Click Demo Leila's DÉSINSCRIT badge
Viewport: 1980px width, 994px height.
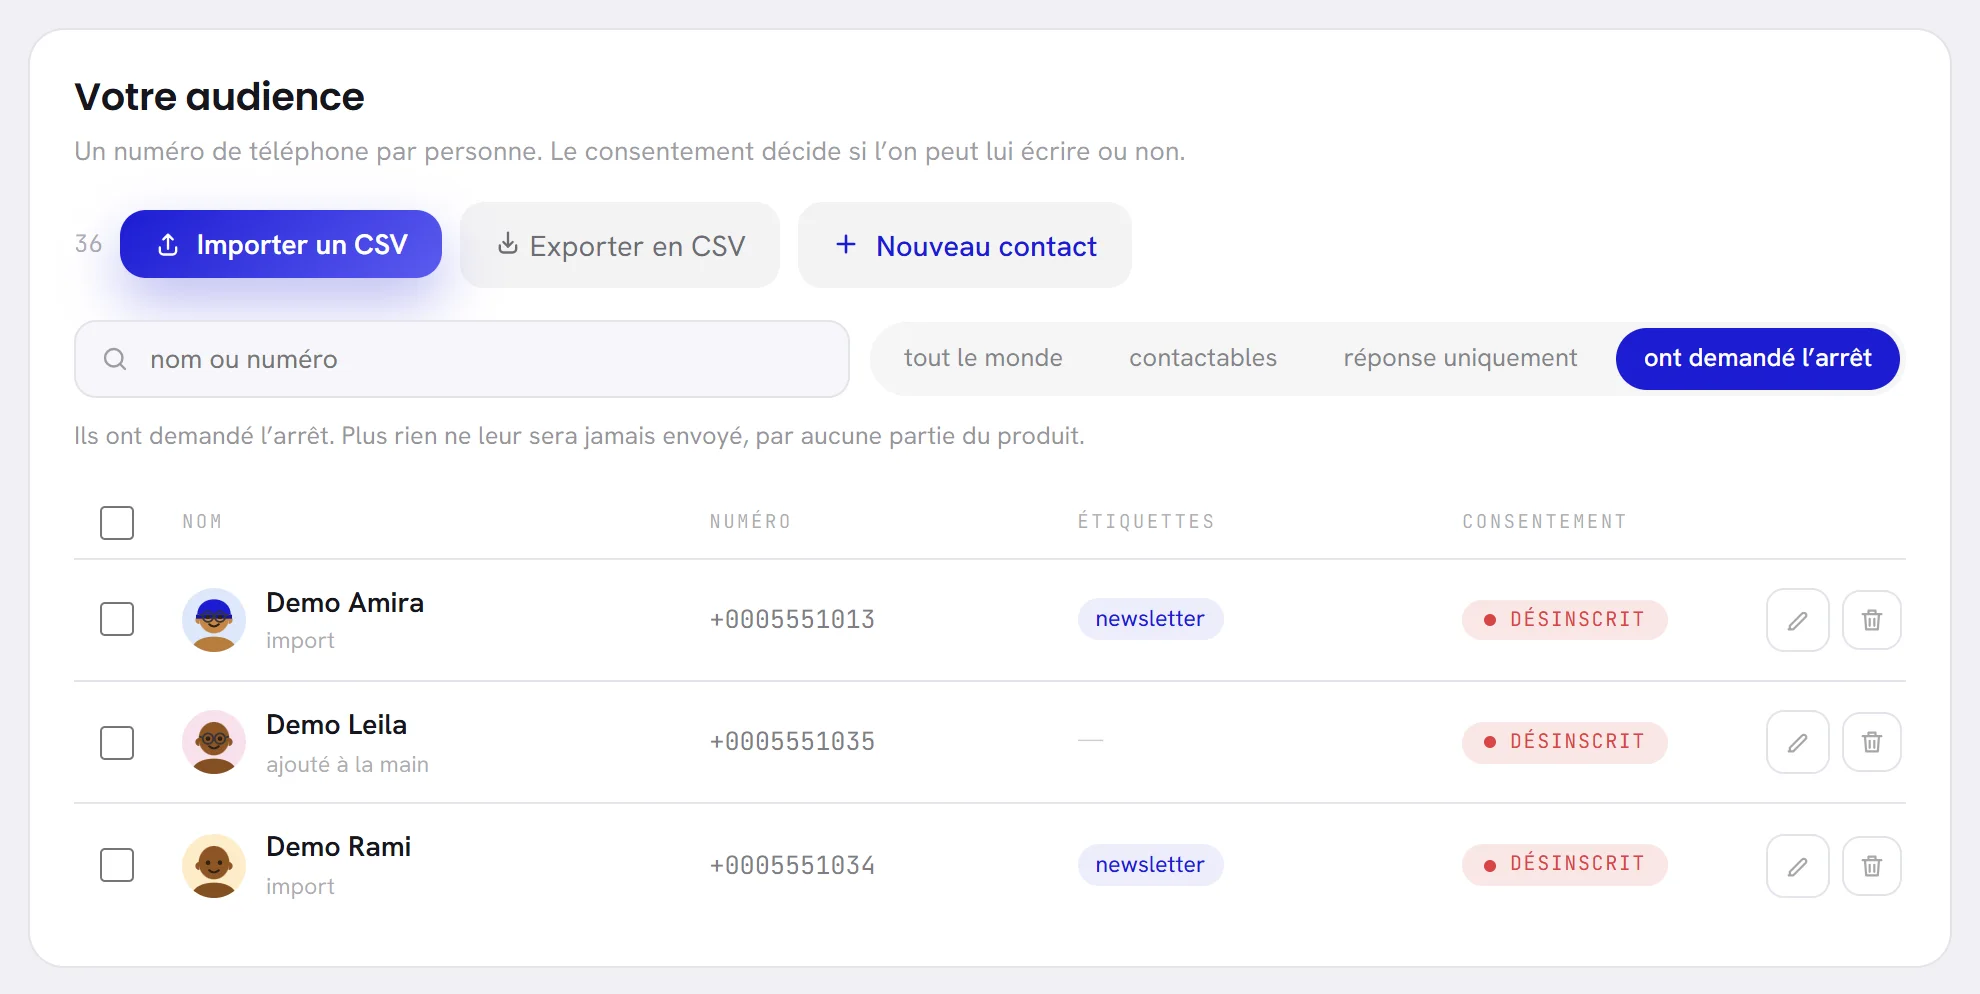click(1564, 742)
